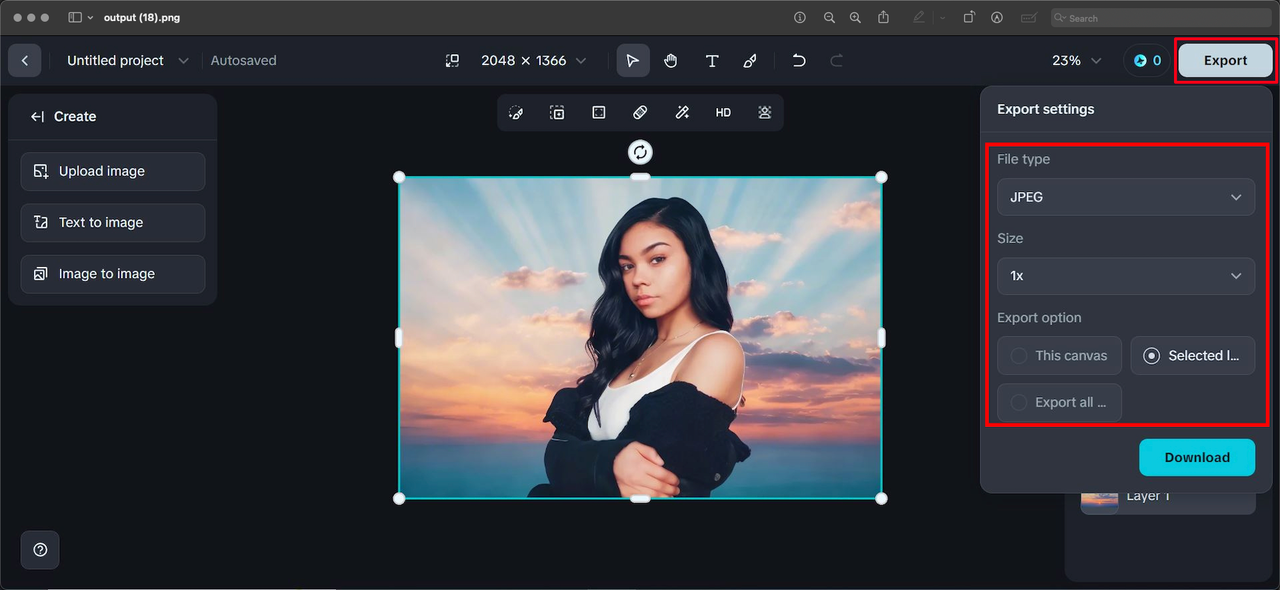Screen dimensions: 1280x590
Task: Select the Hand pan tool
Action: [x=671, y=60]
